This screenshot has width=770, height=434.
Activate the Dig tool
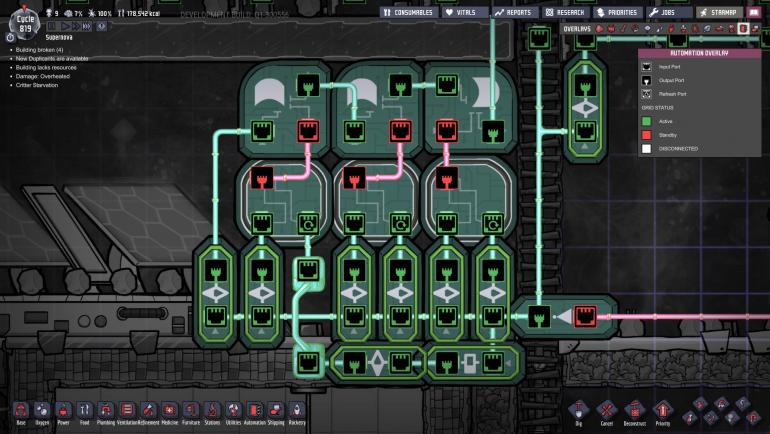(x=578, y=411)
